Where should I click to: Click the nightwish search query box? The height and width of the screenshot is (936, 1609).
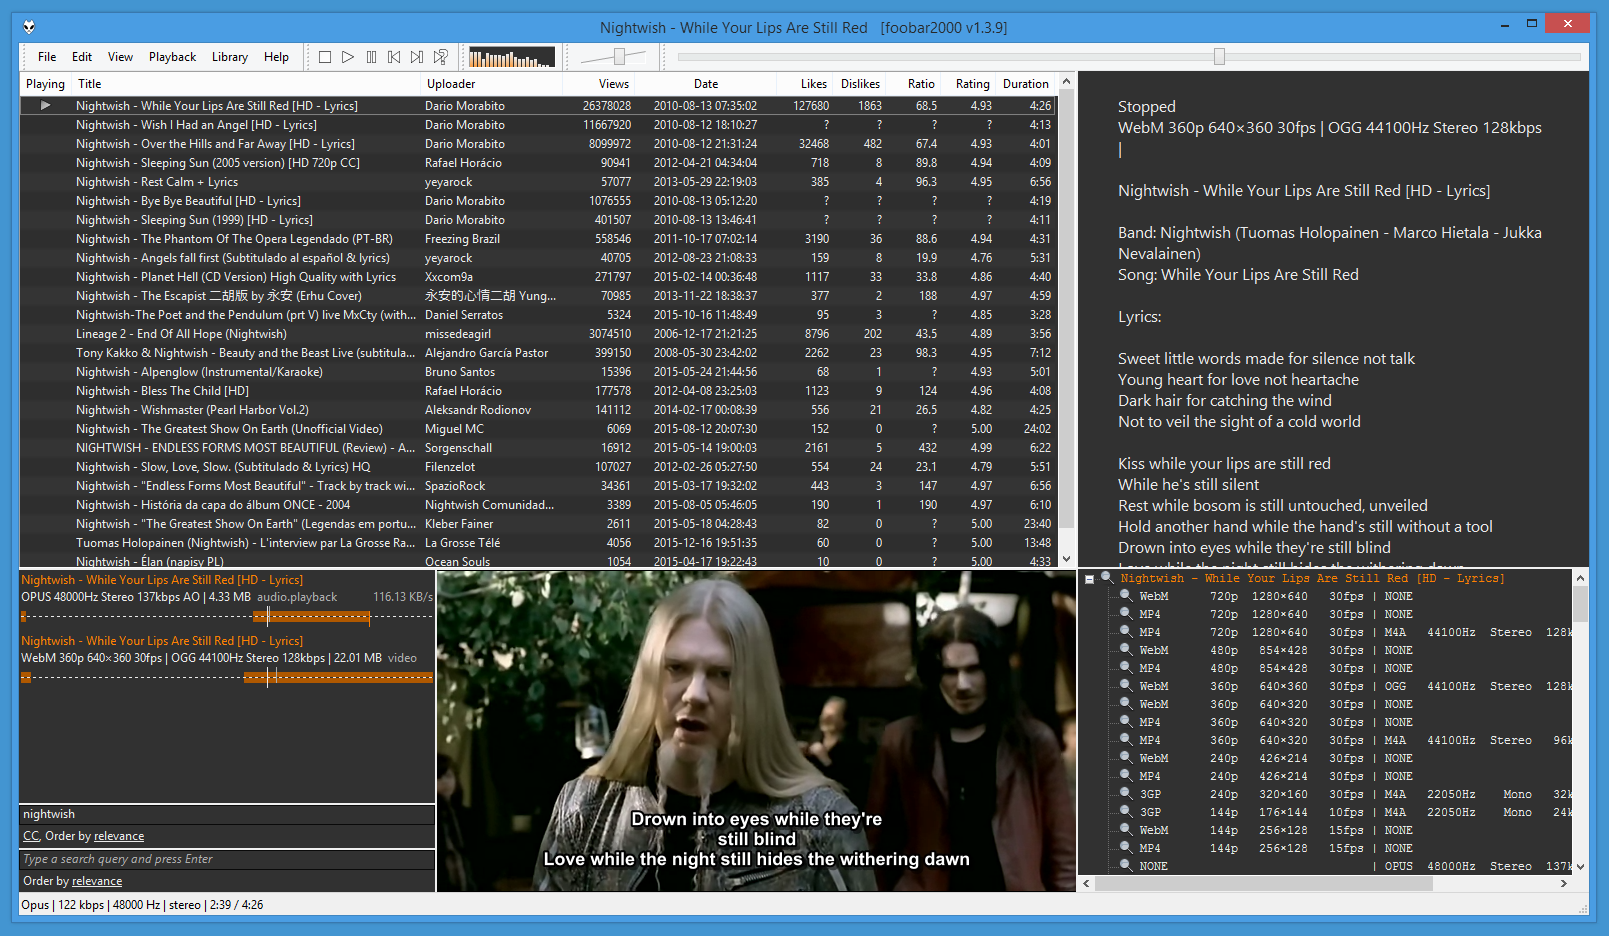tap(227, 814)
